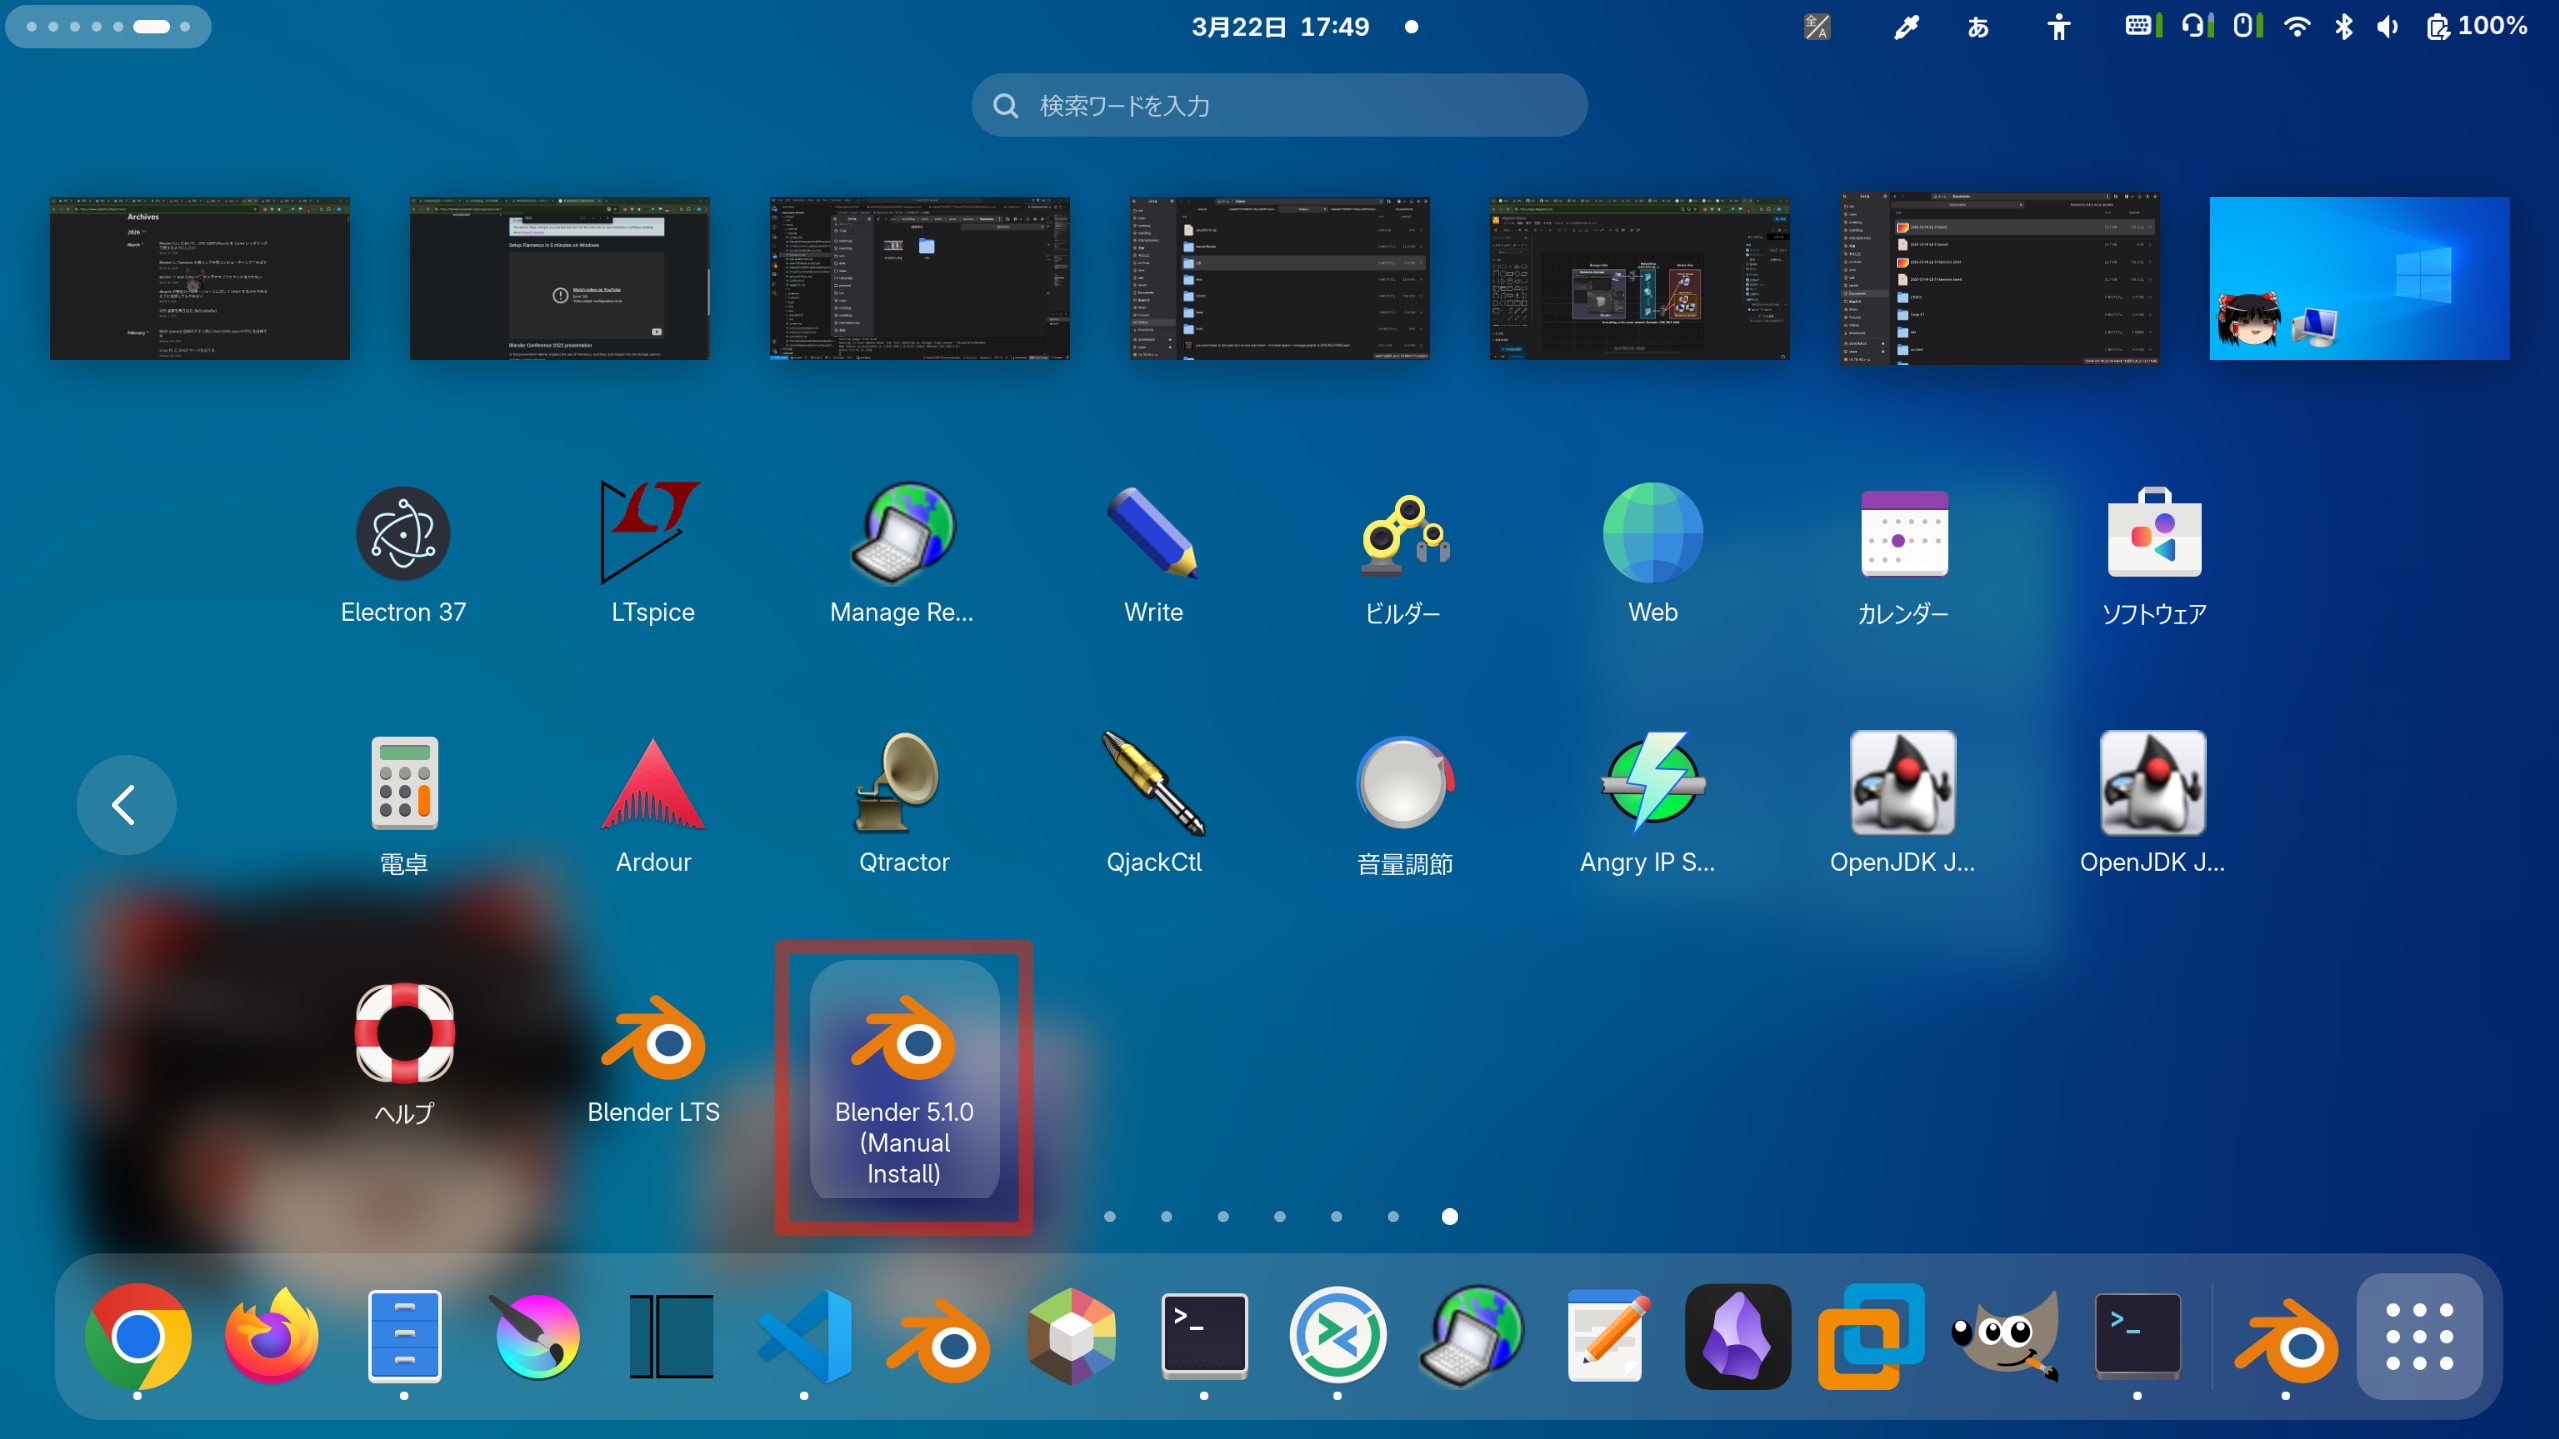Click the nine-dot Show Apps button
The image size is (2559, 1439).
tap(2419, 1336)
